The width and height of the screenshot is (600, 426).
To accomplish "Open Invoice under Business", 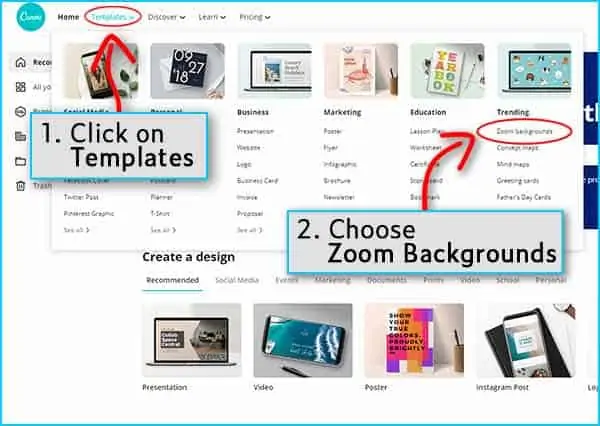I will pyautogui.click(x=247, y=197).
